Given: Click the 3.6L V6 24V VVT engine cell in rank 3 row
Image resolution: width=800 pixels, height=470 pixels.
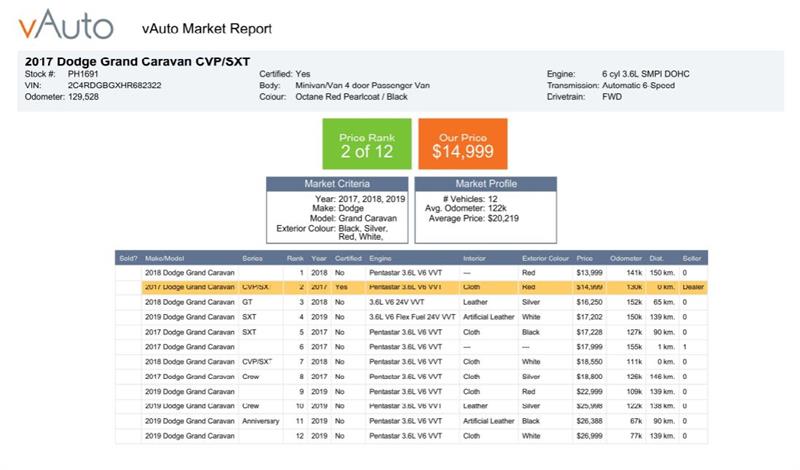Looking at the screenshot, I should (396, 302).
